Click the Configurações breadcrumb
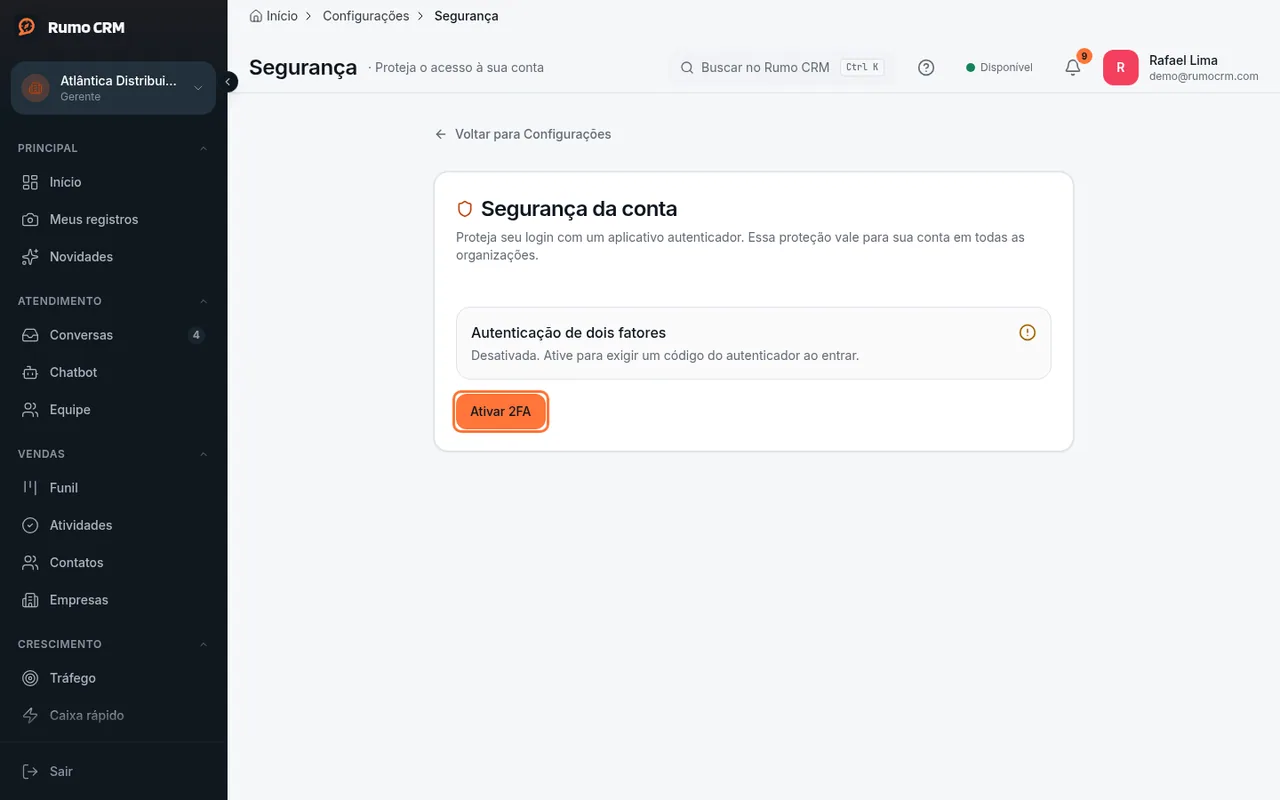1280x800 pixels. 366,16
